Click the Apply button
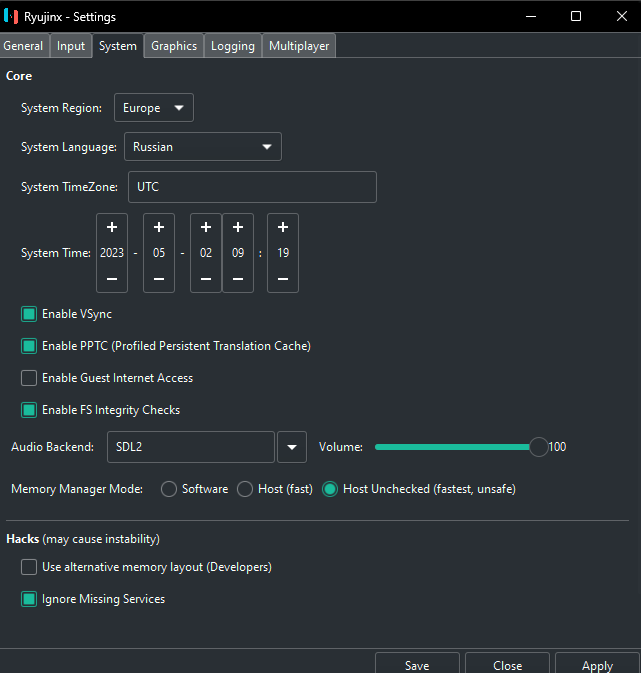The width and height of the screenshot is (641, 673). tap(597, 664)
